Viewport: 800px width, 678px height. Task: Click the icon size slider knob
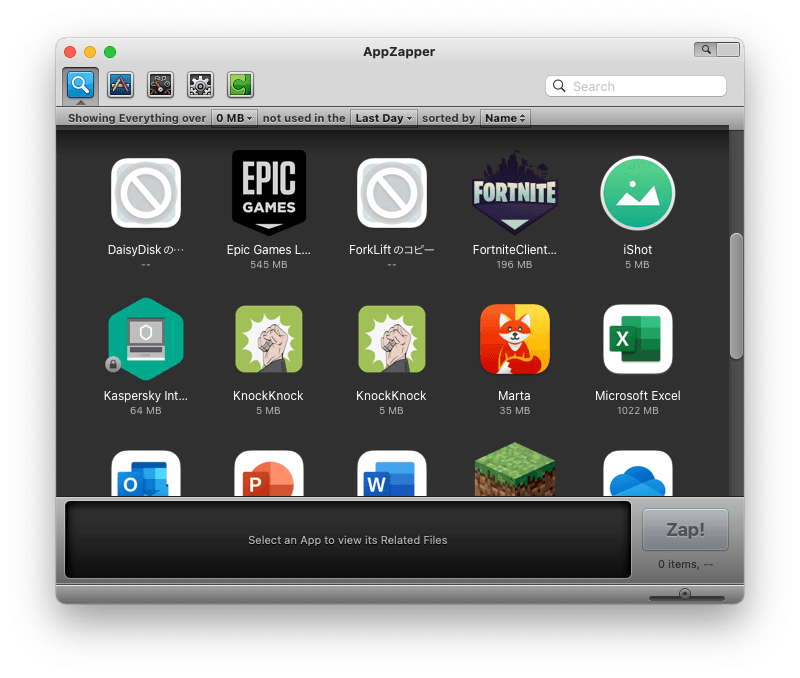[x=685, y=593]
